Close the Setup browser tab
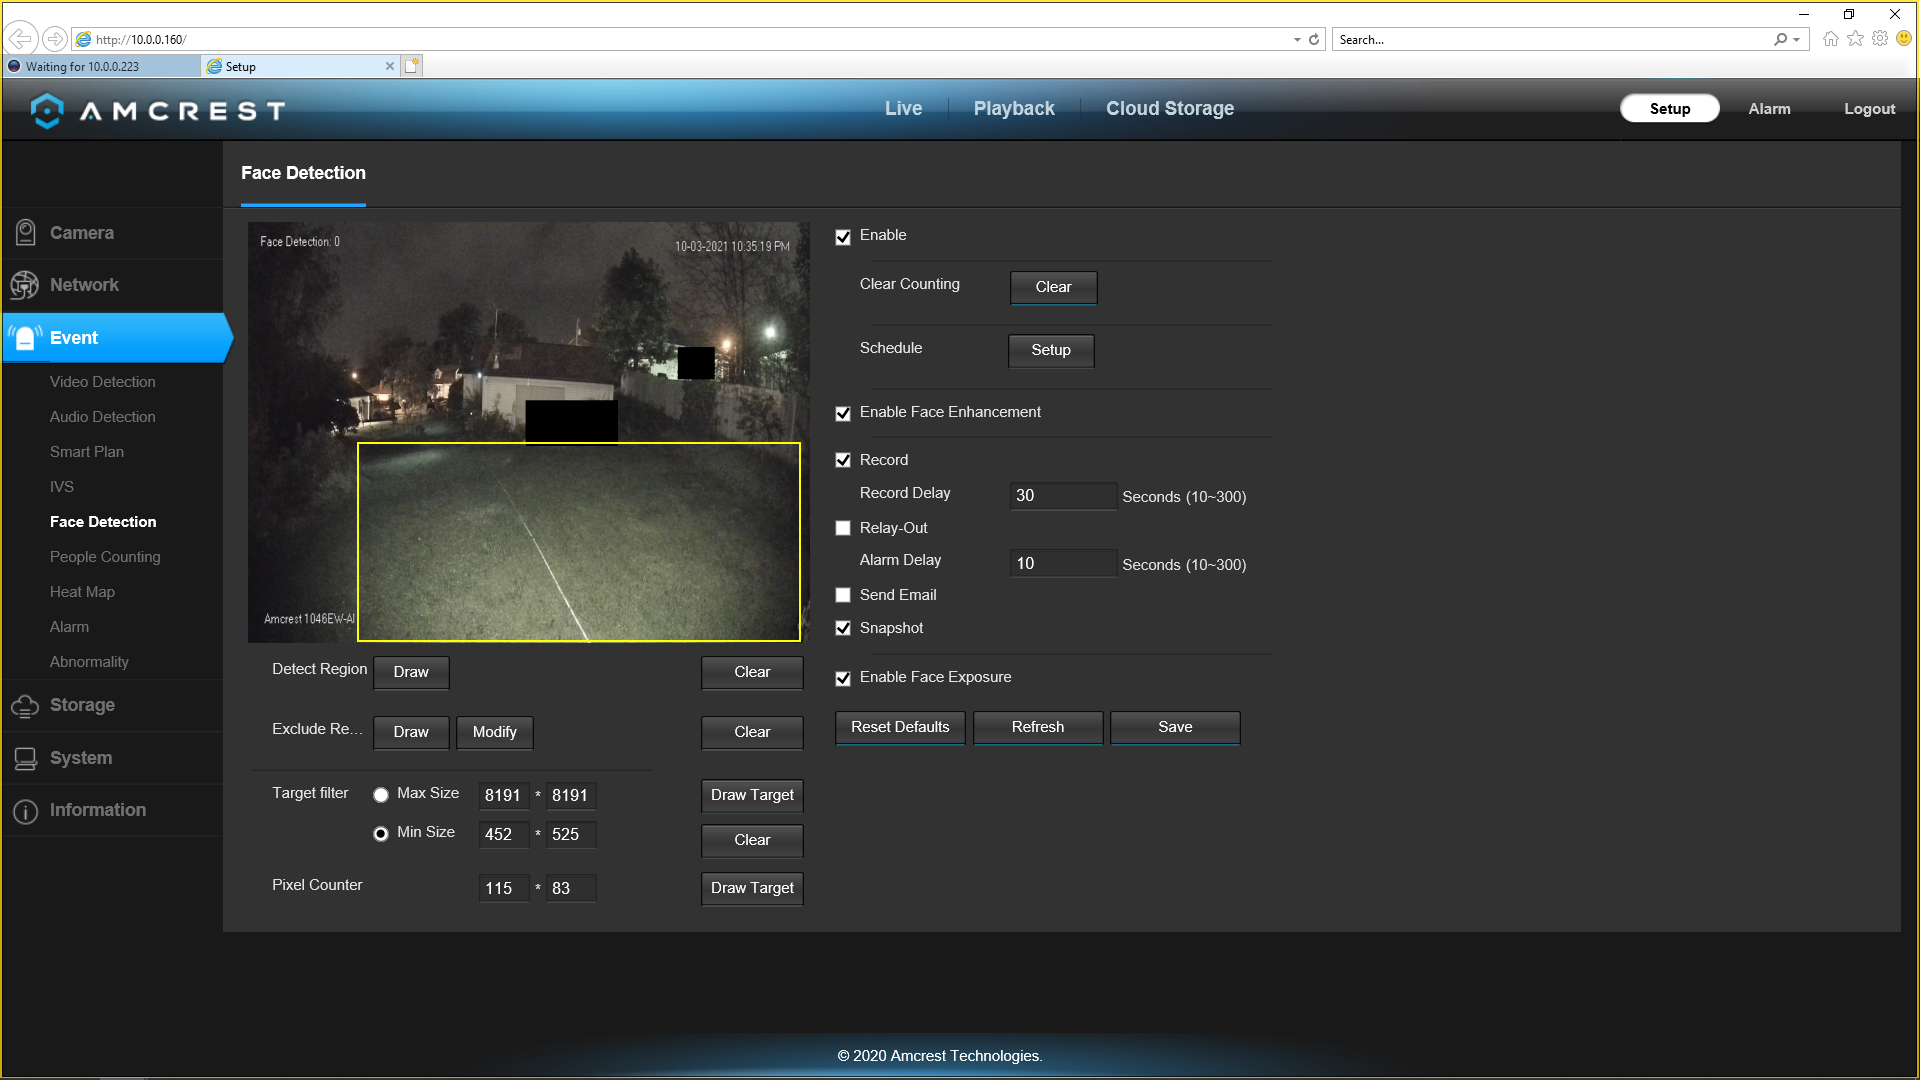 (390, 66)
